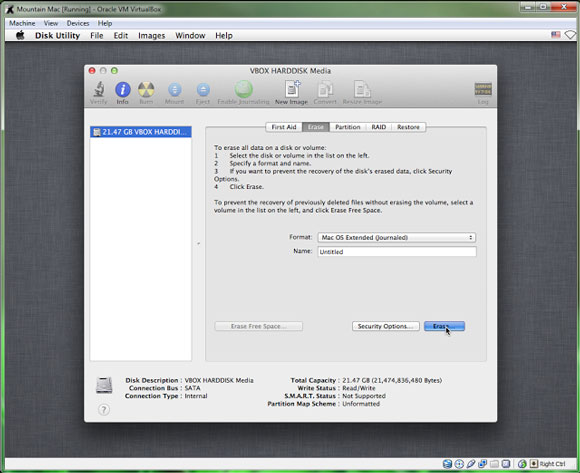Viewport: 580px width, 473px height.
Task: Click the Security Options button
Action: [386, 326]
